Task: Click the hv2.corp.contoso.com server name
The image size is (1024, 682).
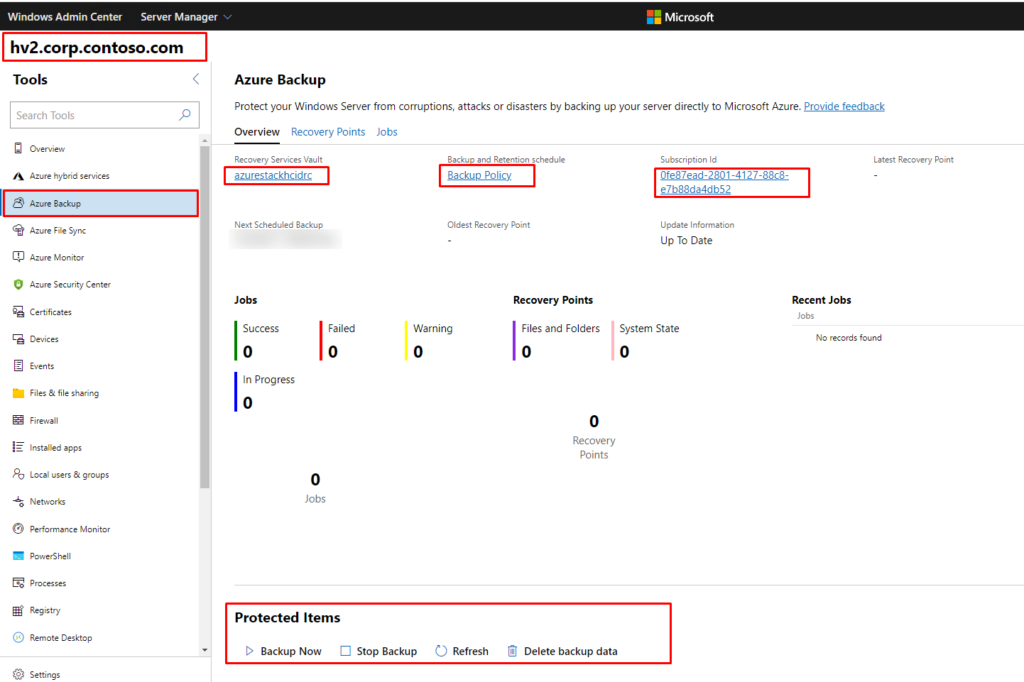Action: click(x=97, y=48)
